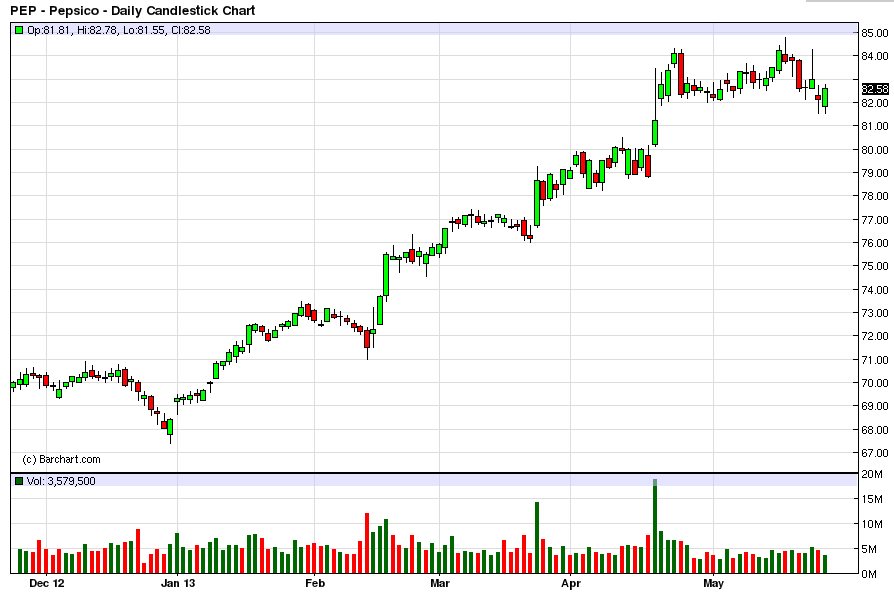This screenshot has height=596, width=894.
Task: Select the Feb date label
Action: (315, 583)
